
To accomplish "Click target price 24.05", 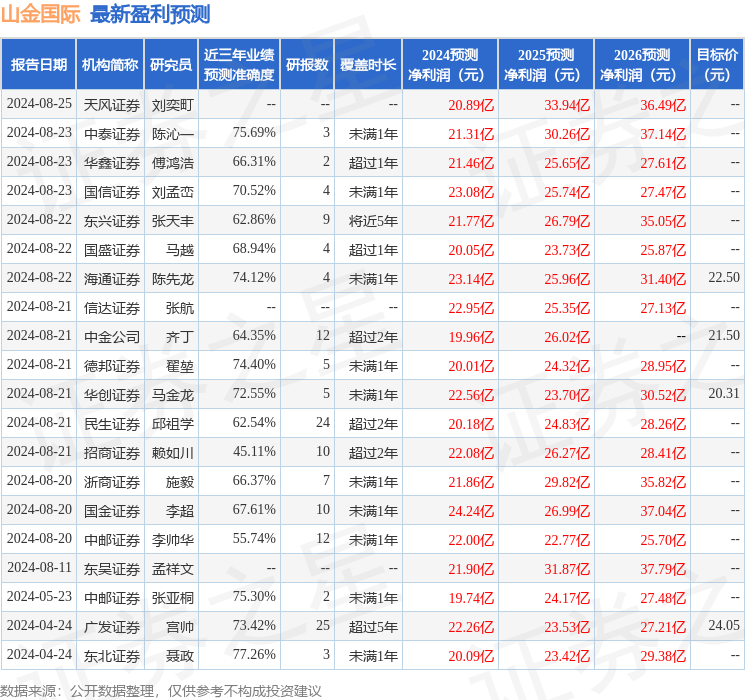I will (x=724, y=625).
